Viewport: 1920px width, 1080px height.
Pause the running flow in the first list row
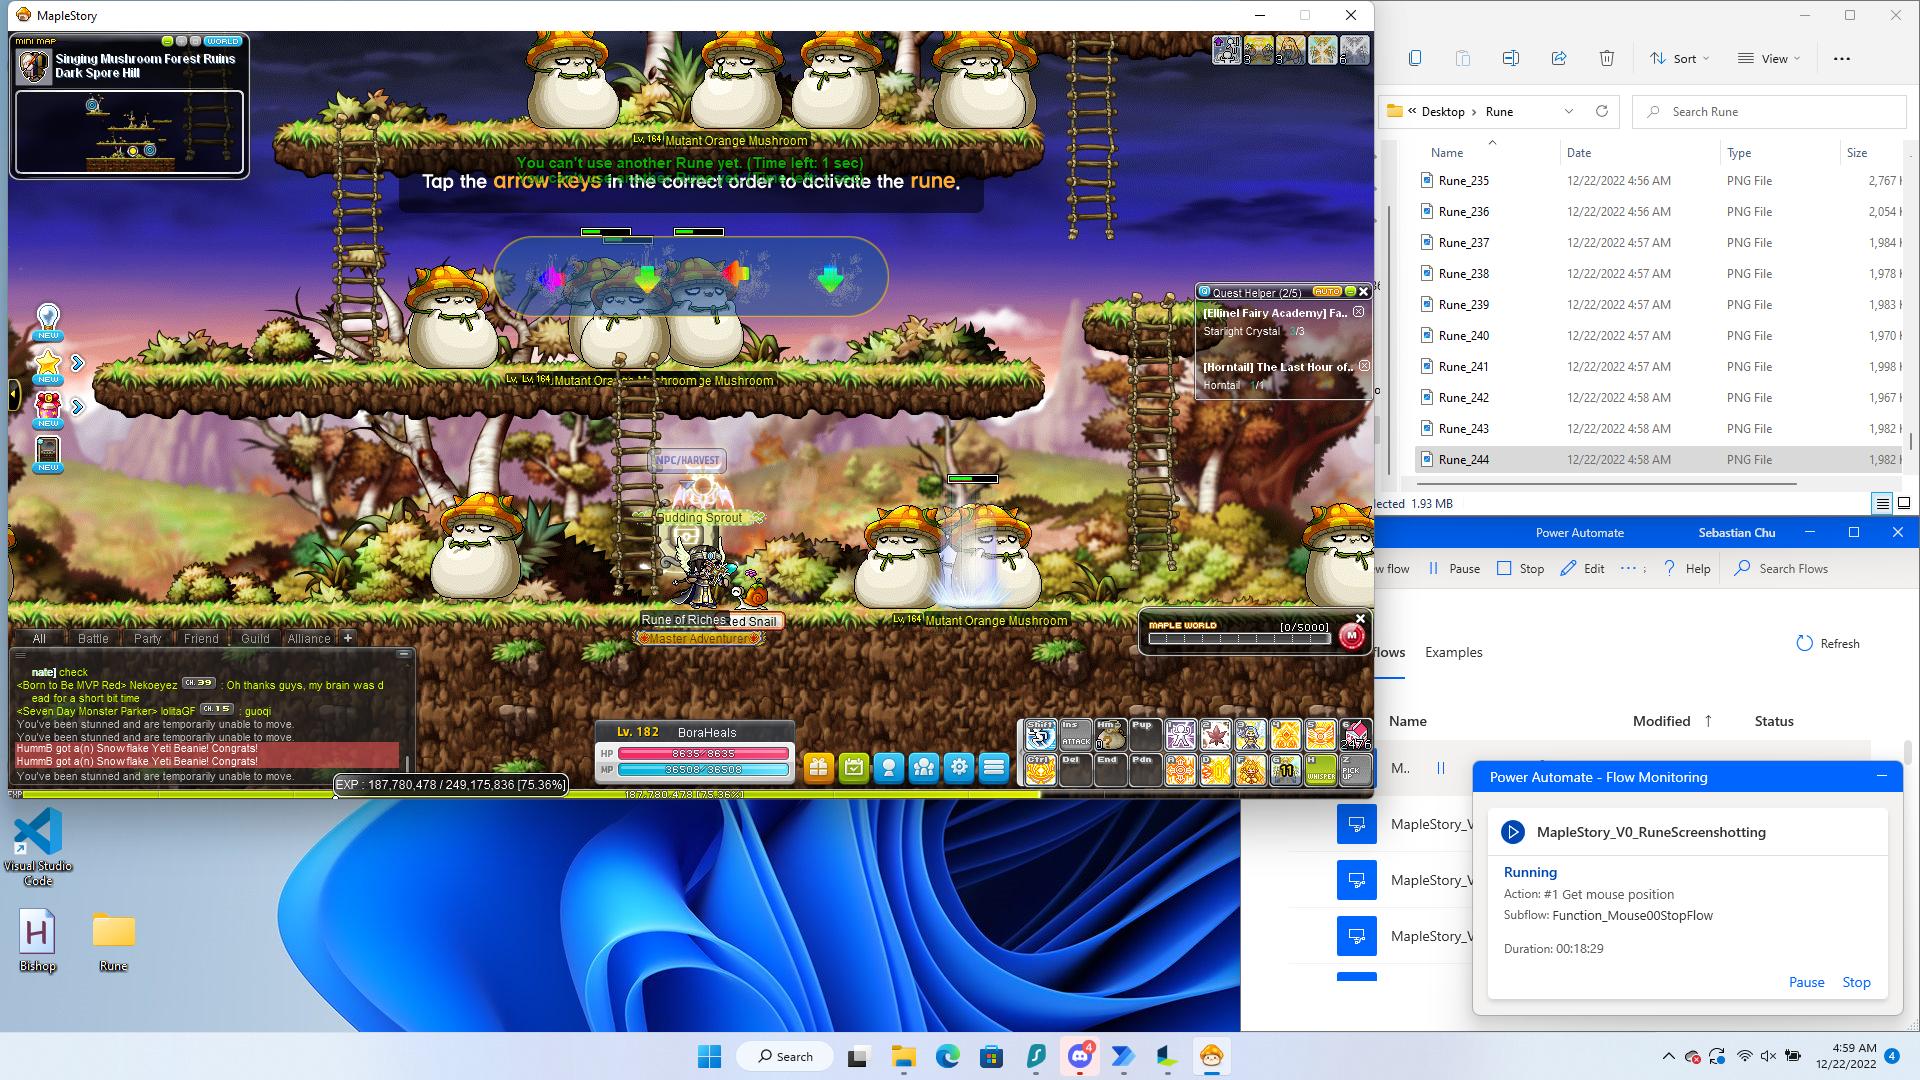tap(1441, 768)
